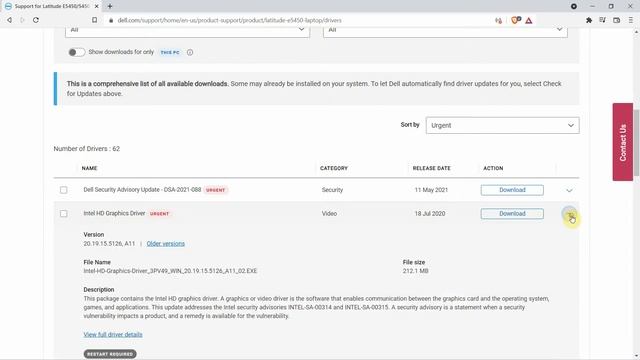Click the RESTART REQUIRED badge
The image size is (640, 360).
click(x=110, y=354)
